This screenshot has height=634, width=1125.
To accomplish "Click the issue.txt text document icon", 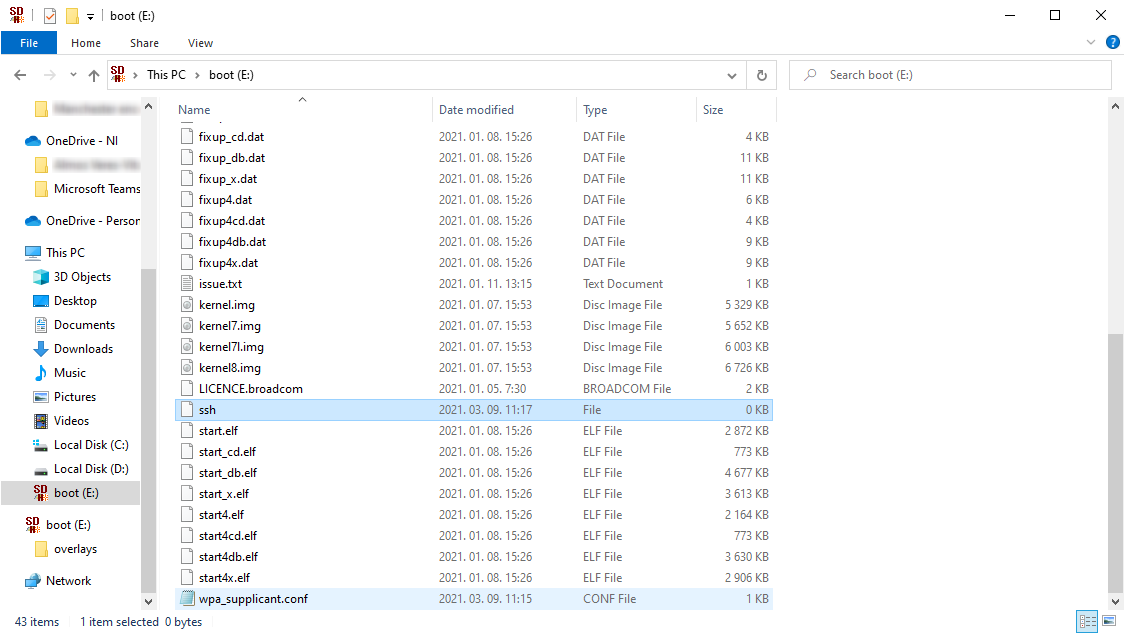I will pos(187,283).
